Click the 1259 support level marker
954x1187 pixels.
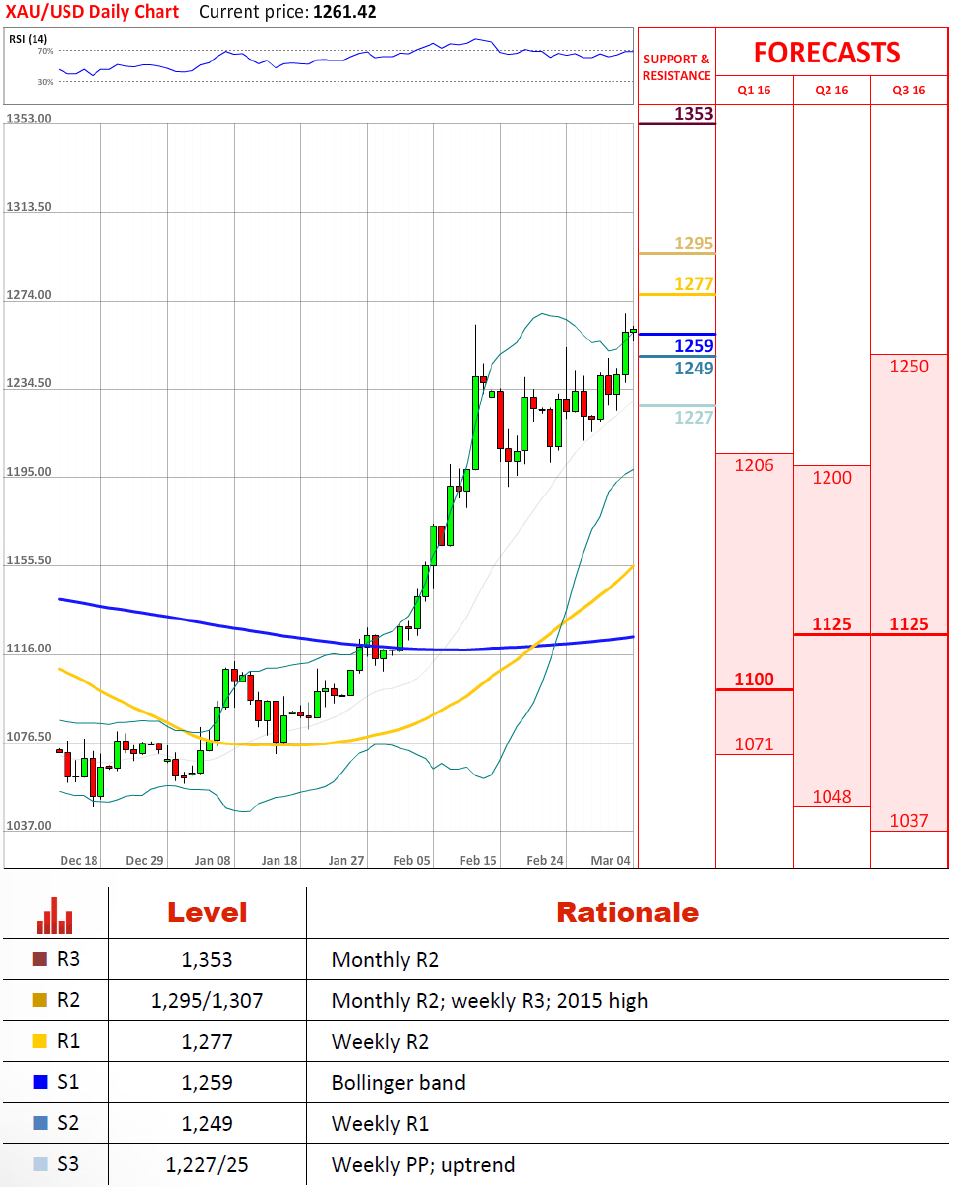[694, 346]
